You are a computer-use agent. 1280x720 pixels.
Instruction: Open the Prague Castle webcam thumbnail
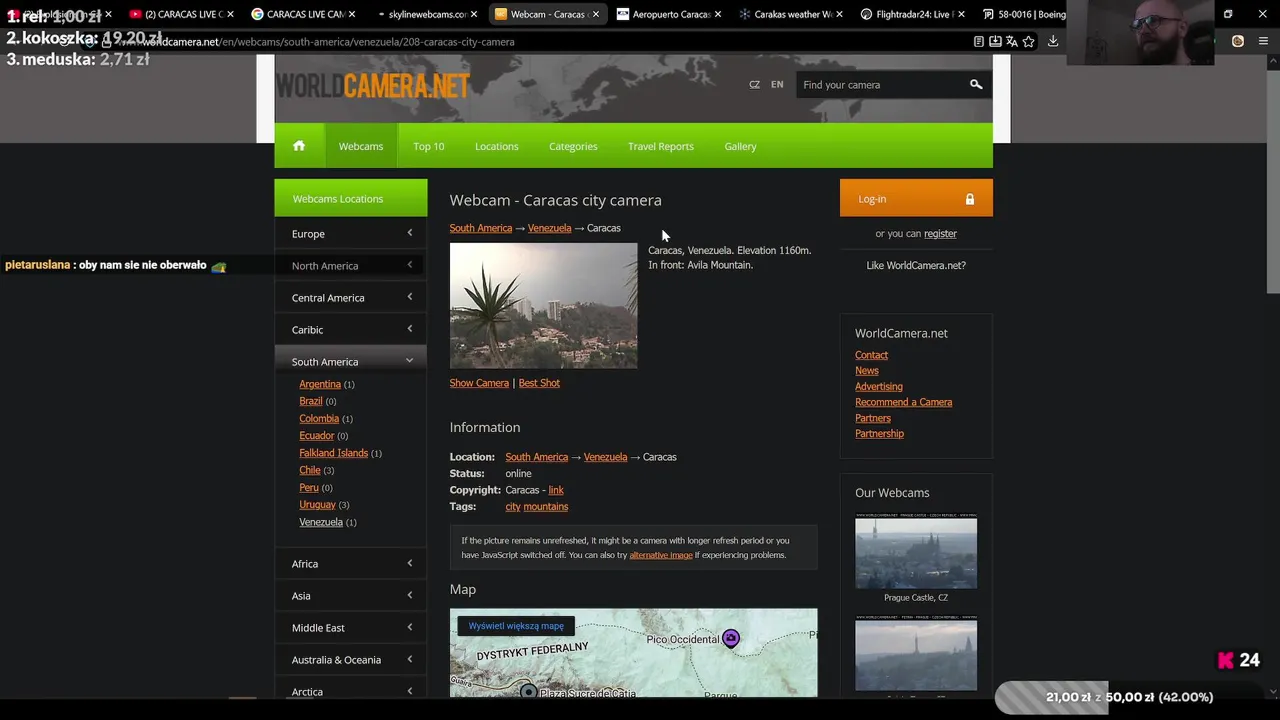(916, 553)
